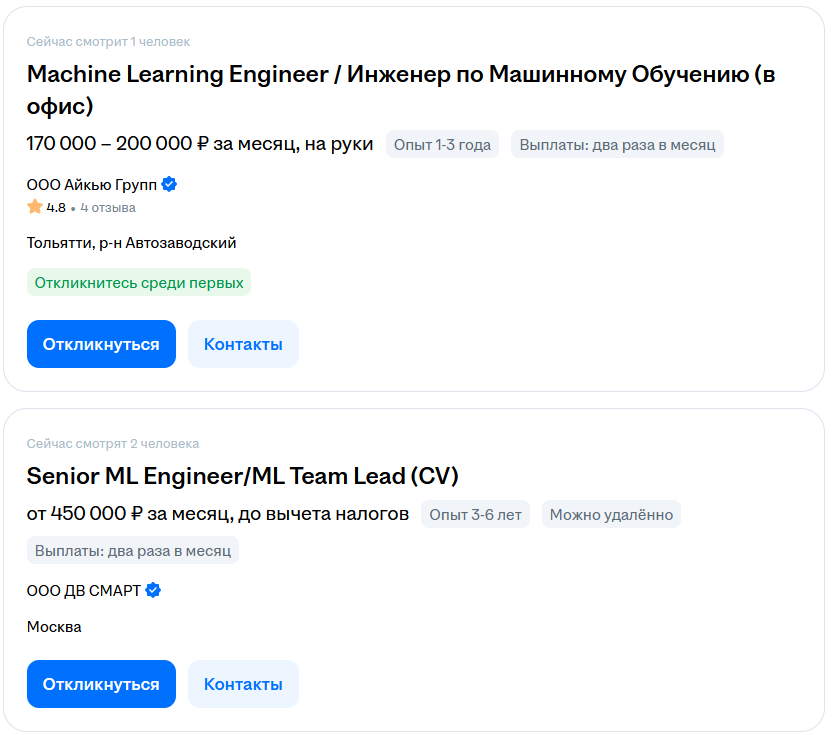
Task: Open ООО Айкью Групп company page
Action: coord(92,185)
